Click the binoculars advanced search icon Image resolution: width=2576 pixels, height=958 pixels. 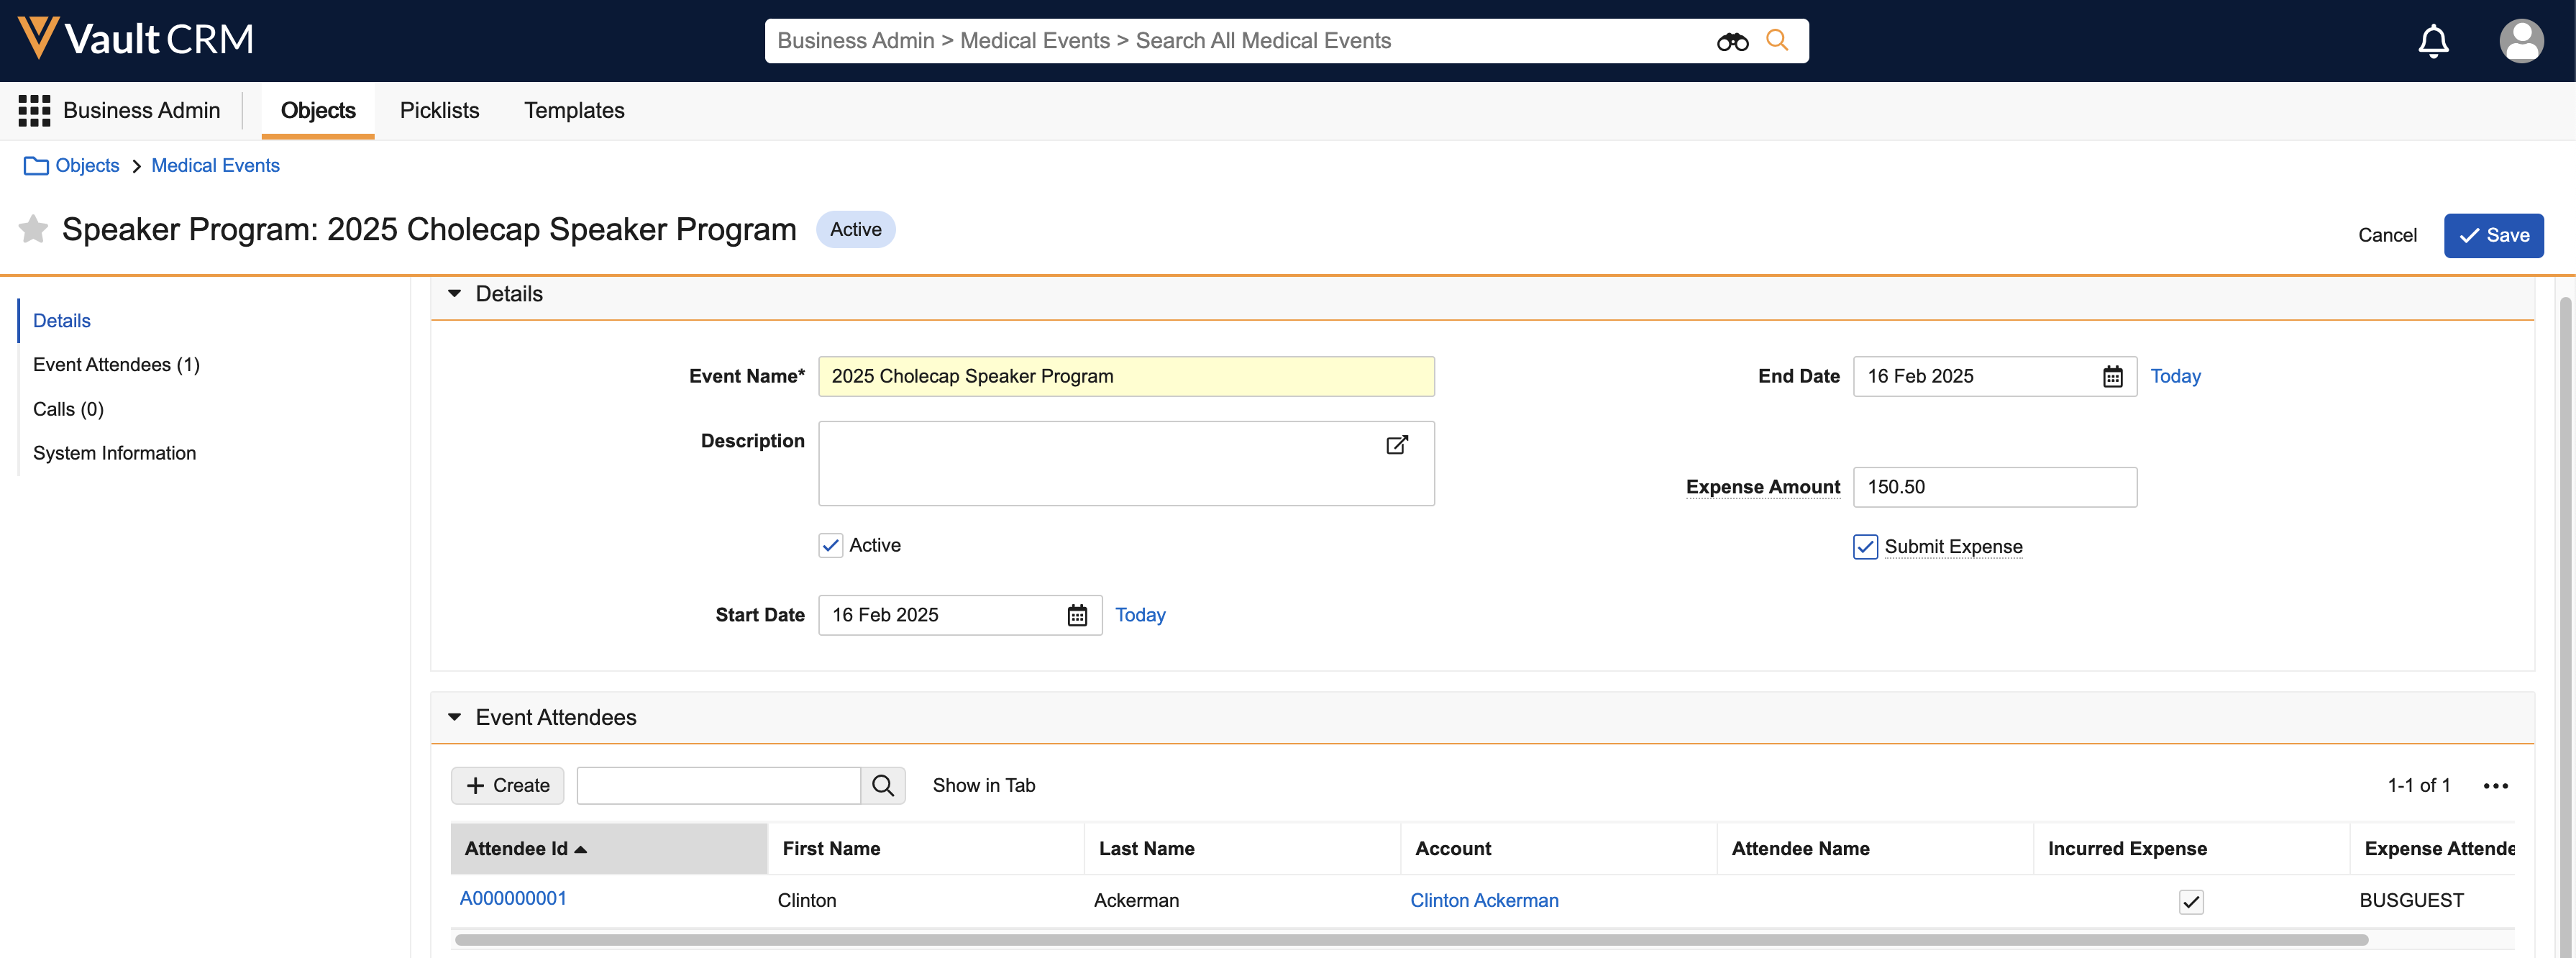click(x=1732, y=41)
